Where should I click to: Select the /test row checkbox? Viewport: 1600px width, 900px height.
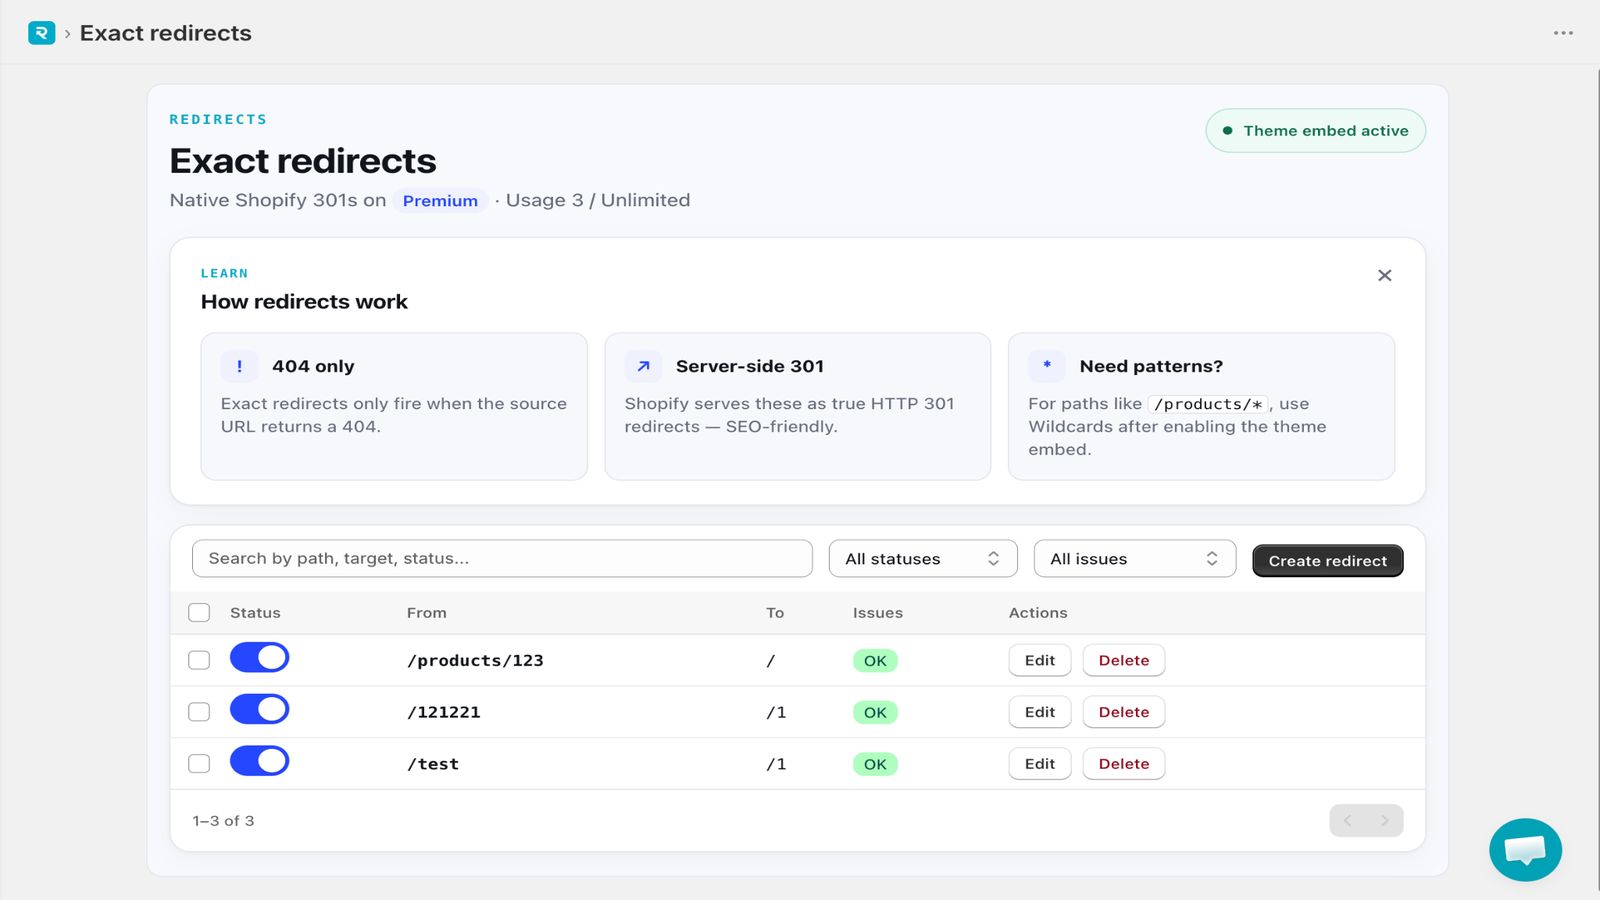pos(199,764)
